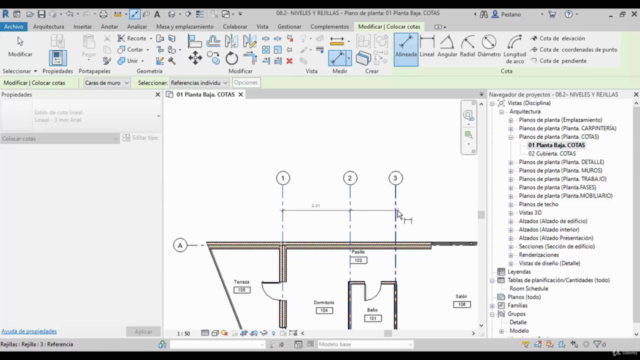This screenshot has width=640, height=360.
Task: Open Ayuda de propiedades link
Action: [x=29, y=331]
